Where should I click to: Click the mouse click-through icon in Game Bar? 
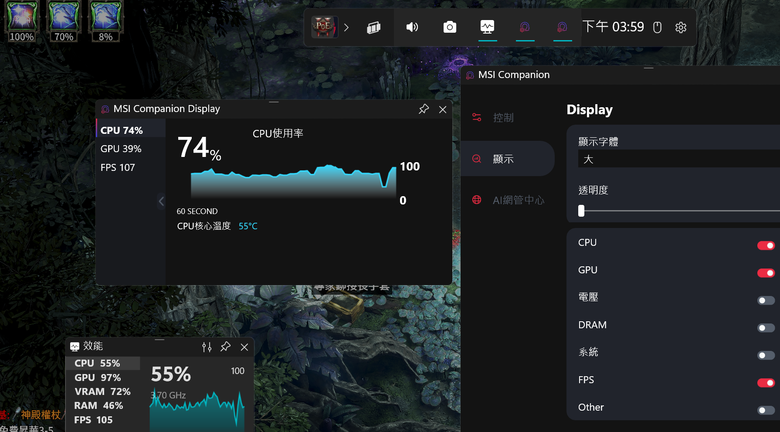tap(657, 27)
